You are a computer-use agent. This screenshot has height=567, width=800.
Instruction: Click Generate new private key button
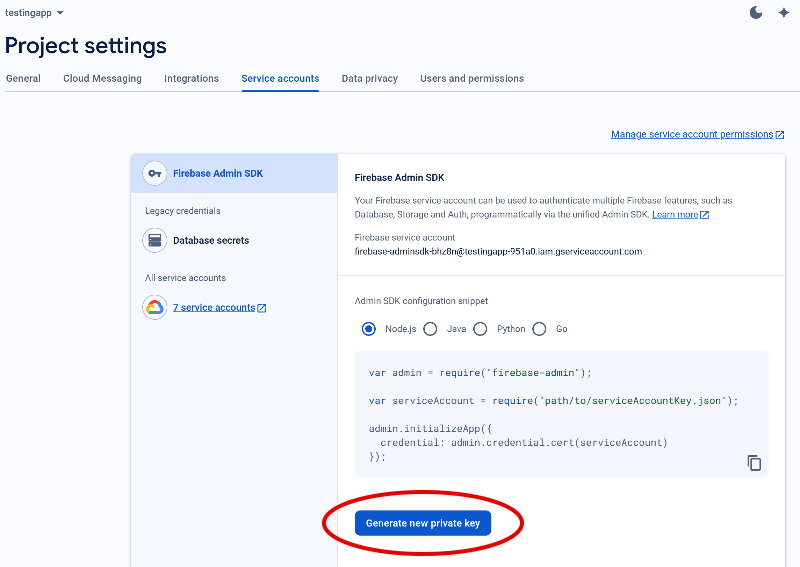point(423,523)
